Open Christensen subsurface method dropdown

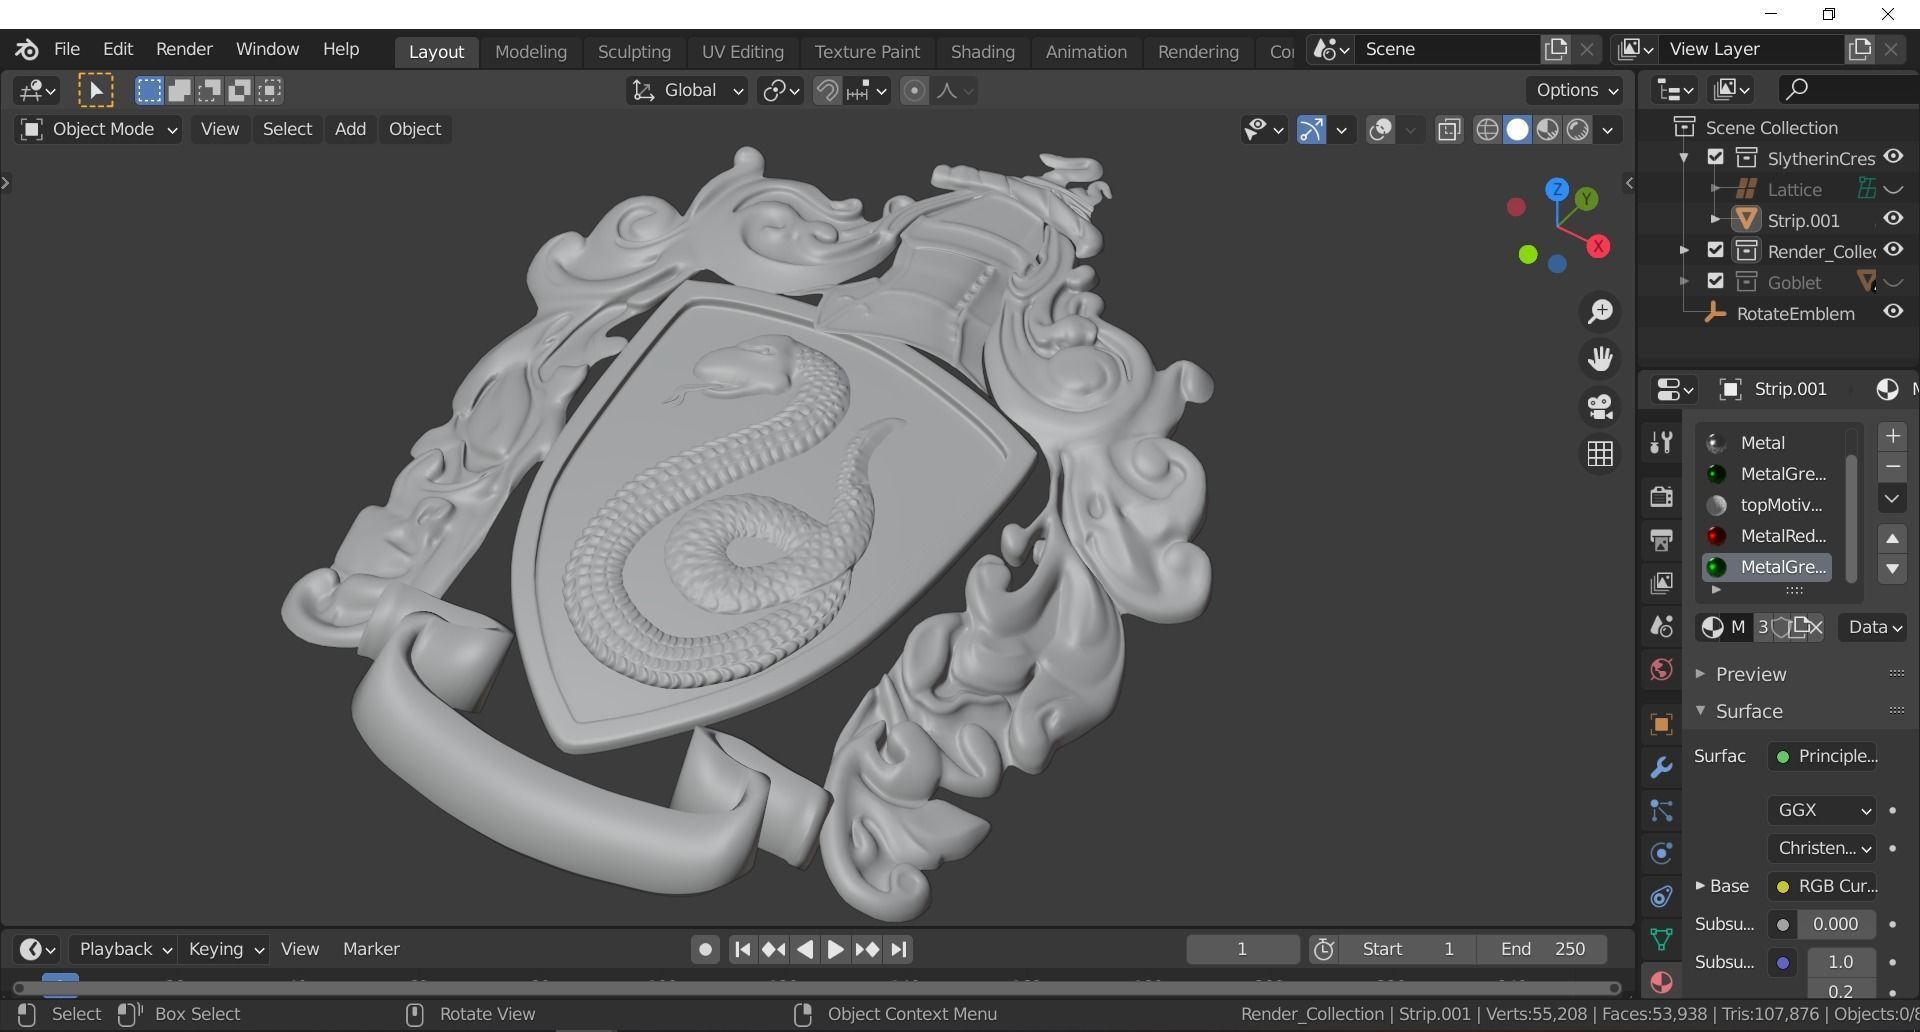1822,848
